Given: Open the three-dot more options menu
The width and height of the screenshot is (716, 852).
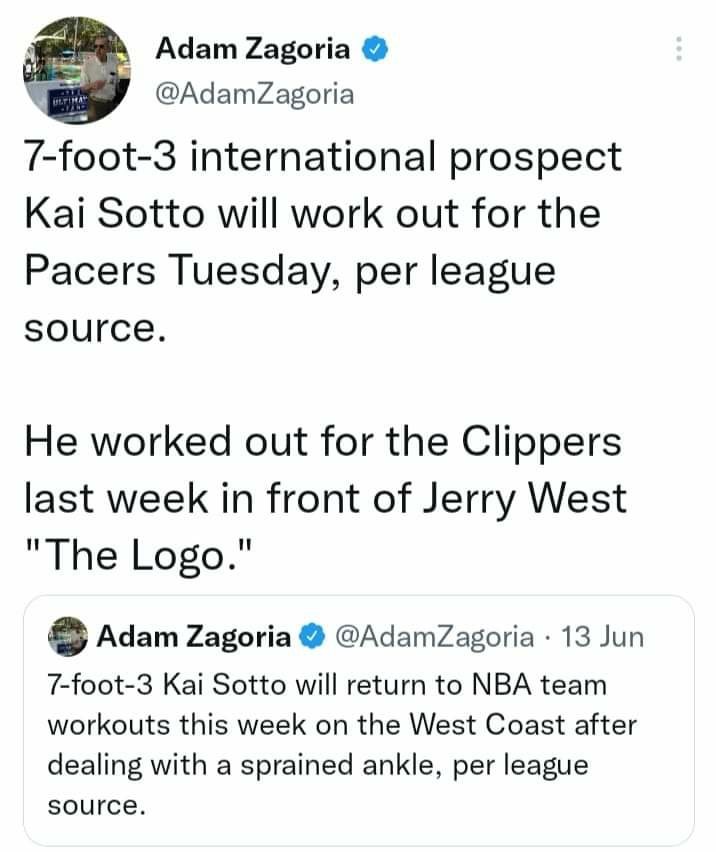Looking at the screenshot, I should click(x=679, y=49).
